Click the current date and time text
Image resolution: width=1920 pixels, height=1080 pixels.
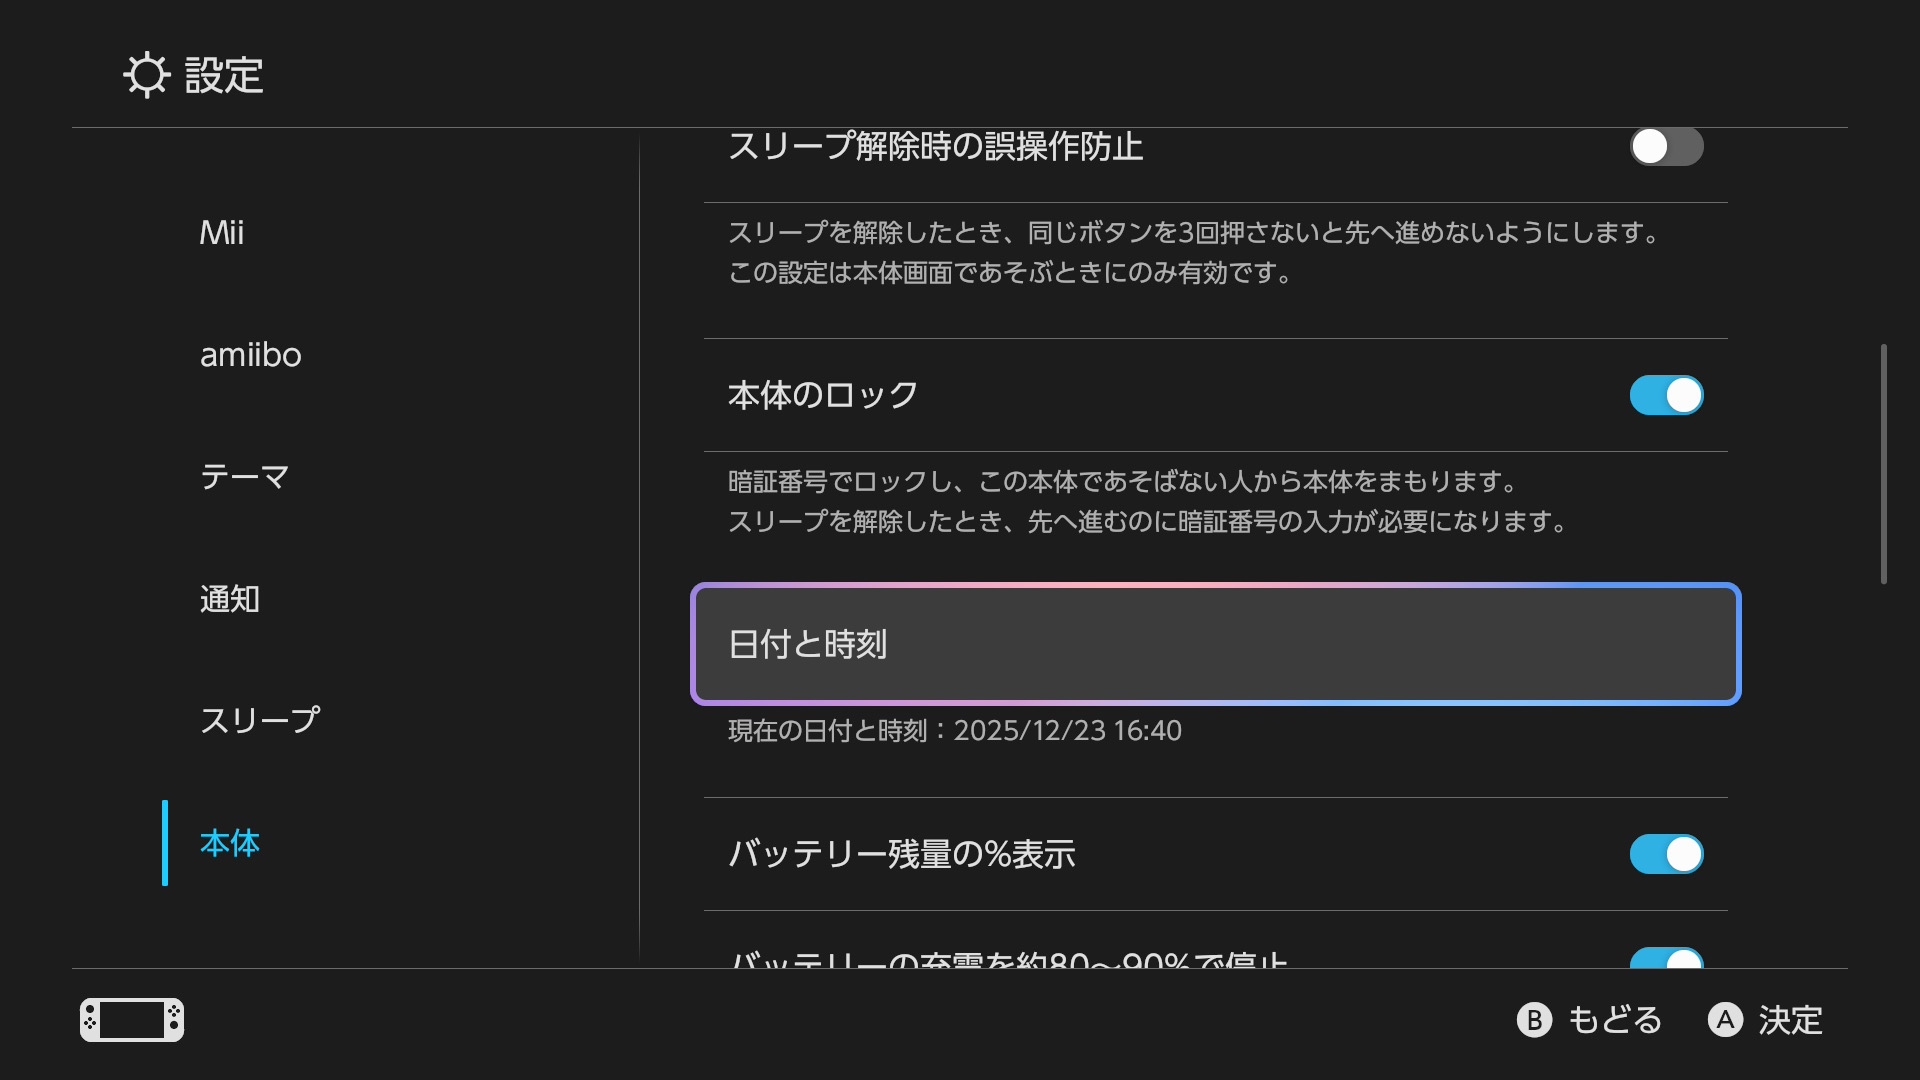click(x=954, y=730)
